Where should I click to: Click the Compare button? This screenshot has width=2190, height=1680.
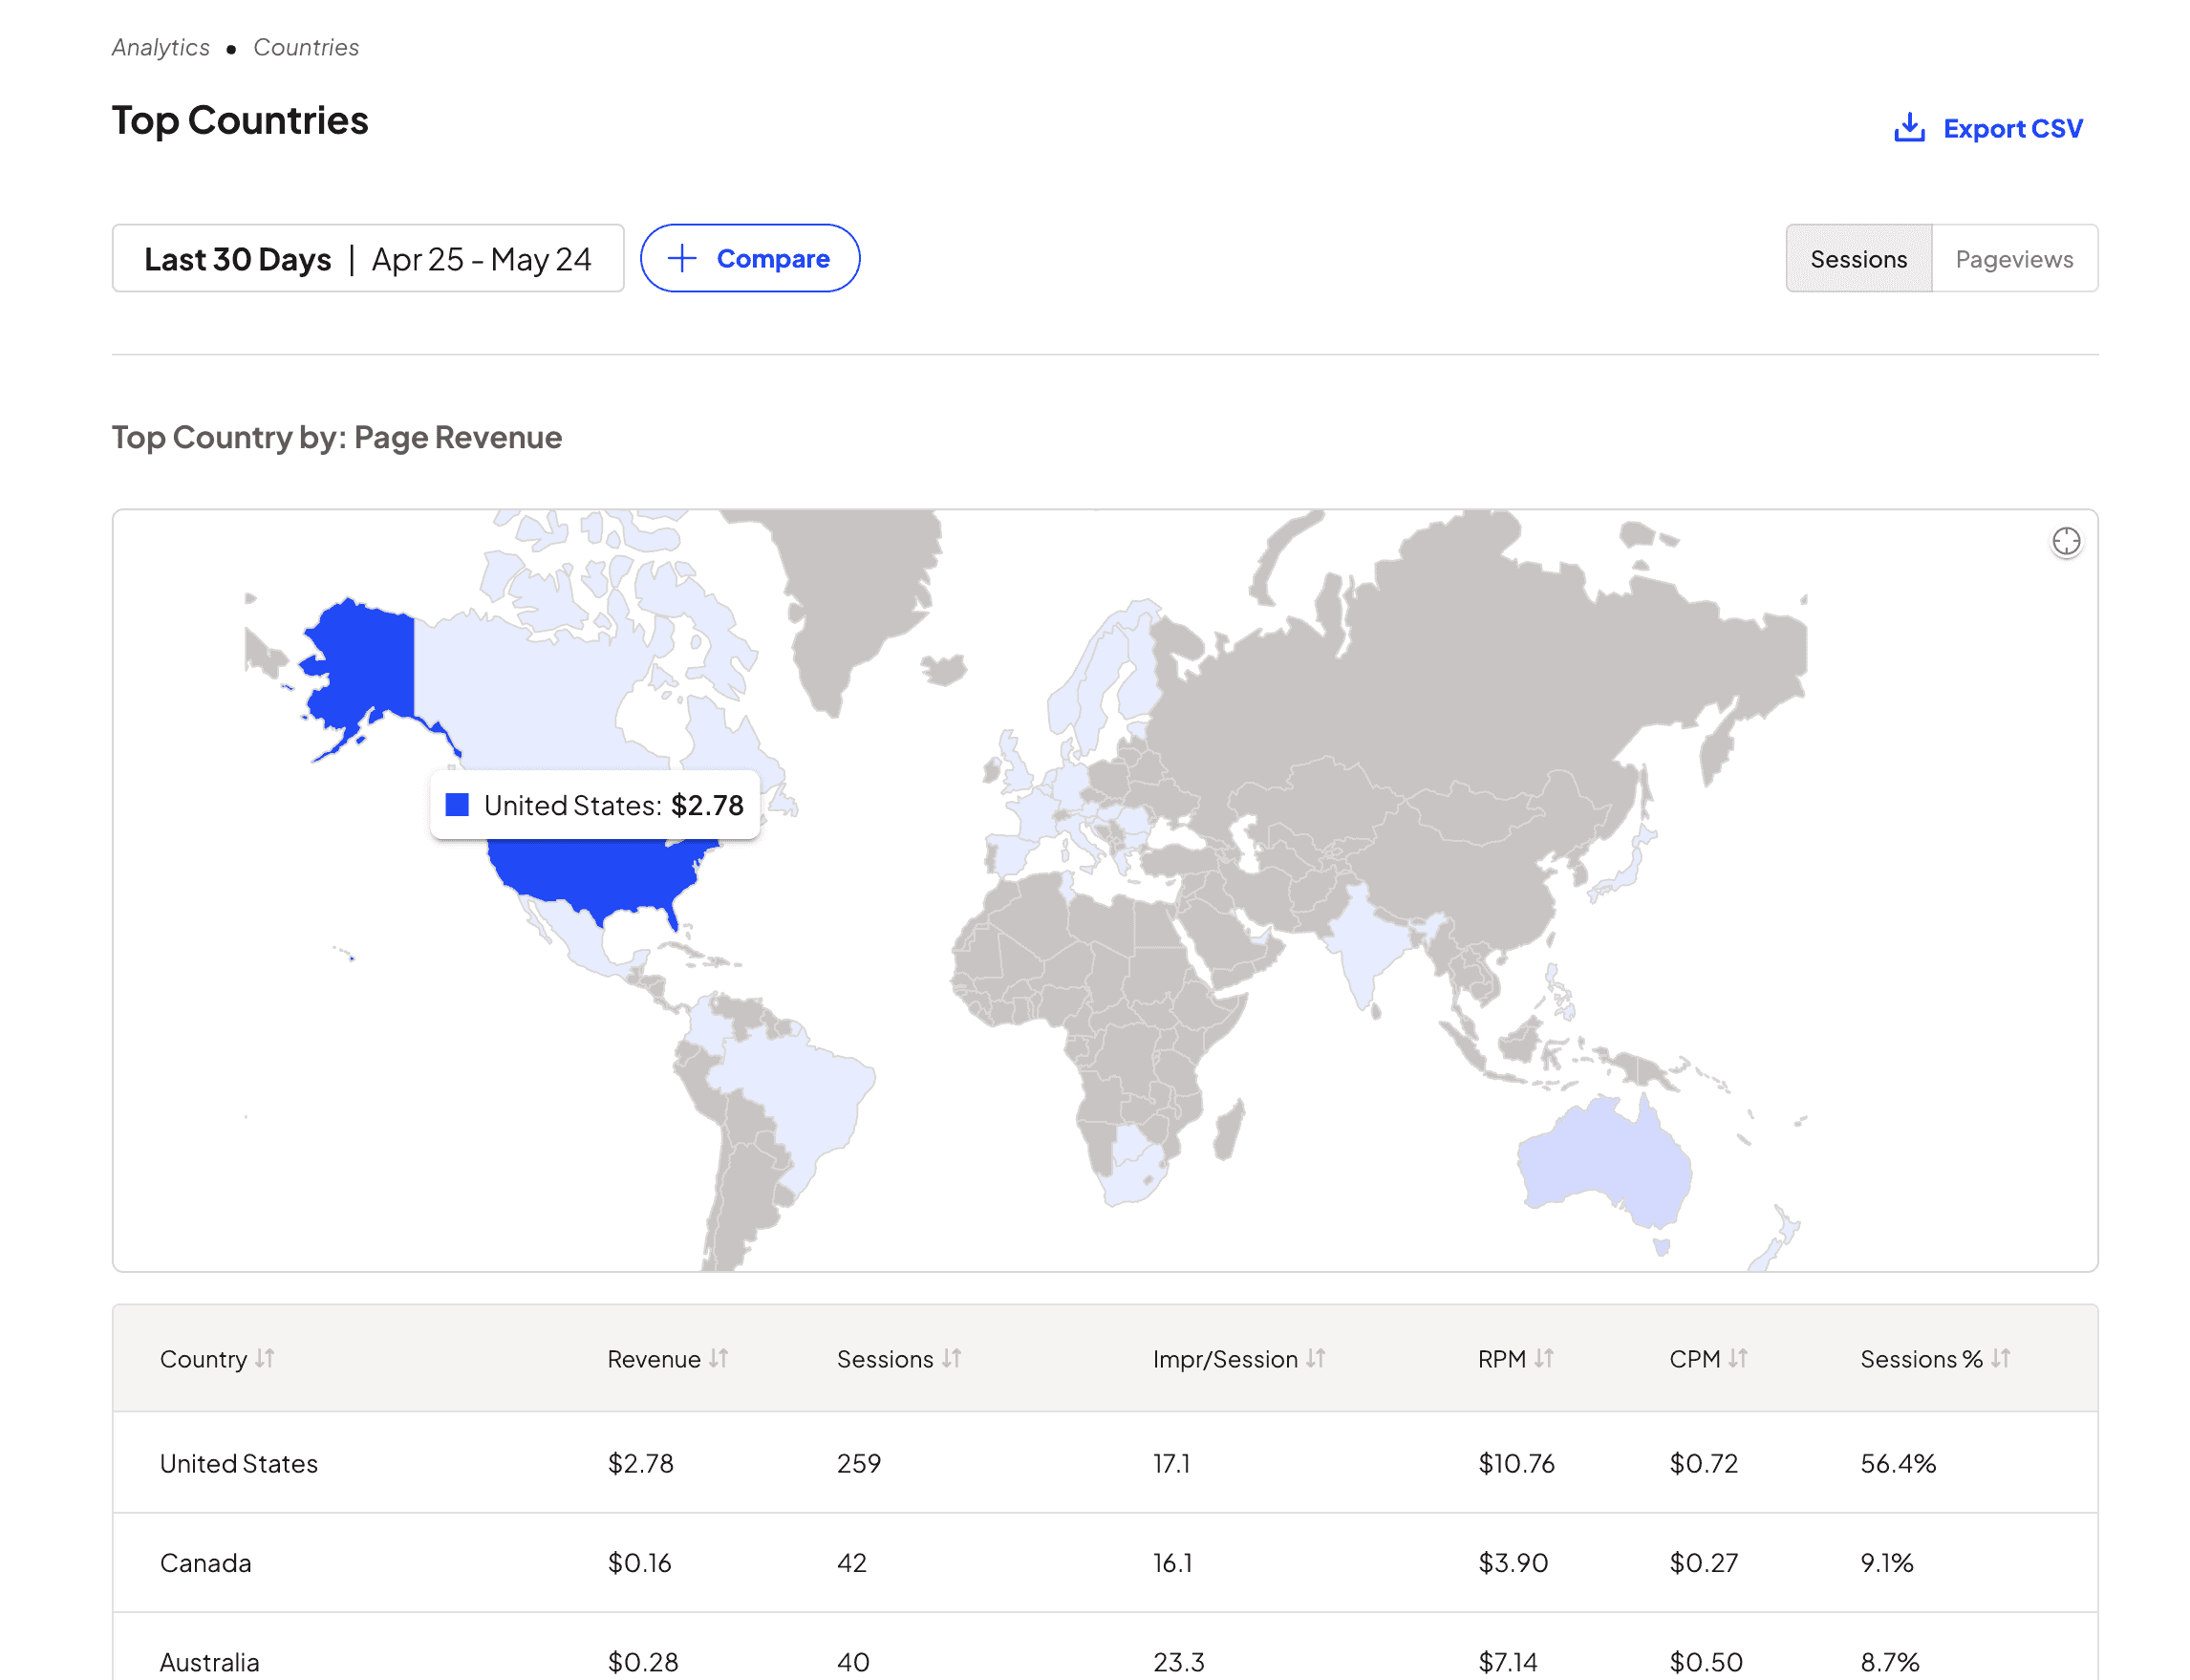point(749,258)
